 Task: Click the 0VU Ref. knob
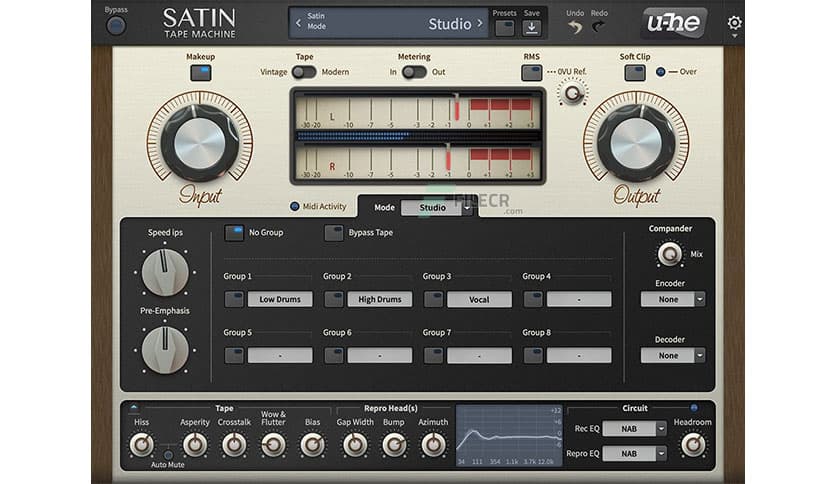click(x=573, y=93)
